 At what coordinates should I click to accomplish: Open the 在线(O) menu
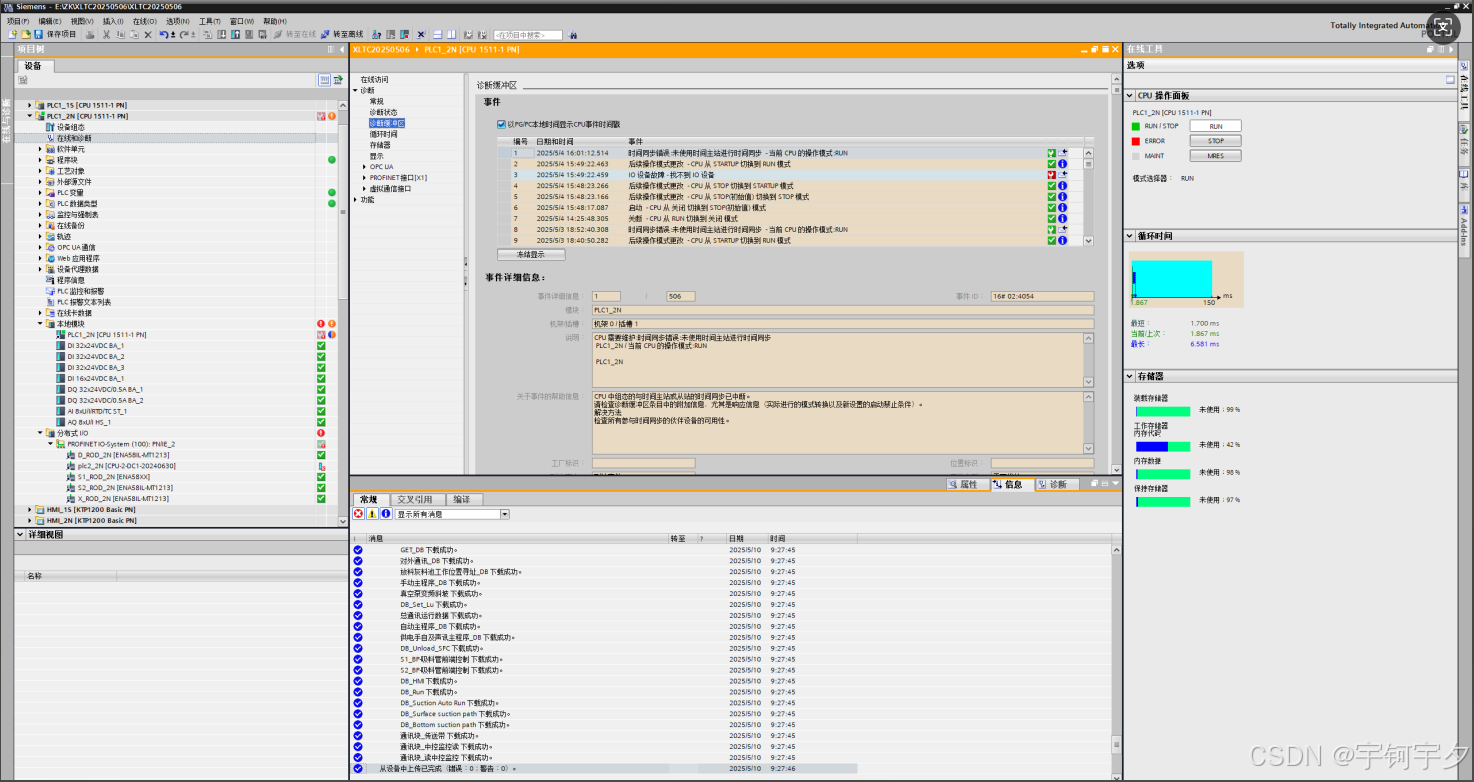pyautogui.click(x=144, y=21)
